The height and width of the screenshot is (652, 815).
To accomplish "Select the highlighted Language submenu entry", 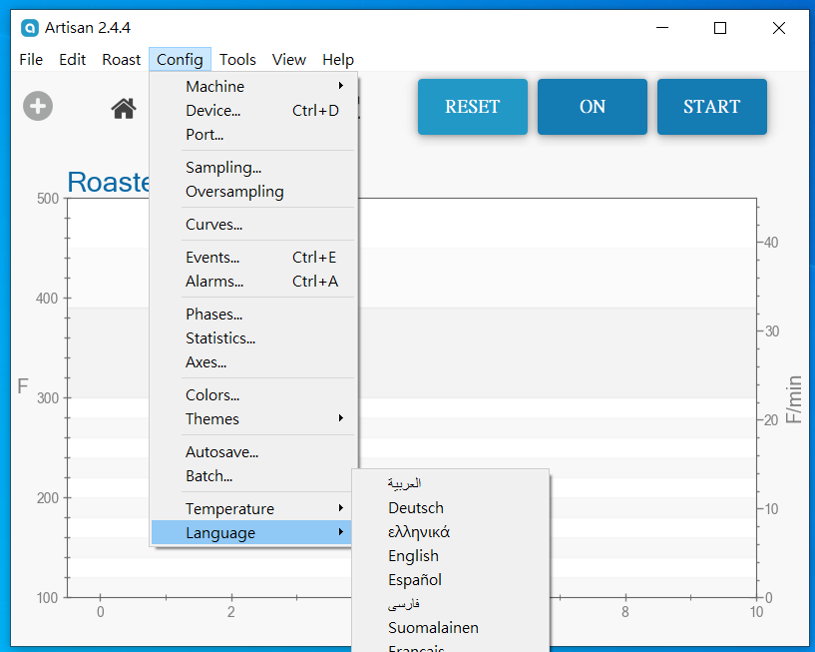I will coord(252,532).
